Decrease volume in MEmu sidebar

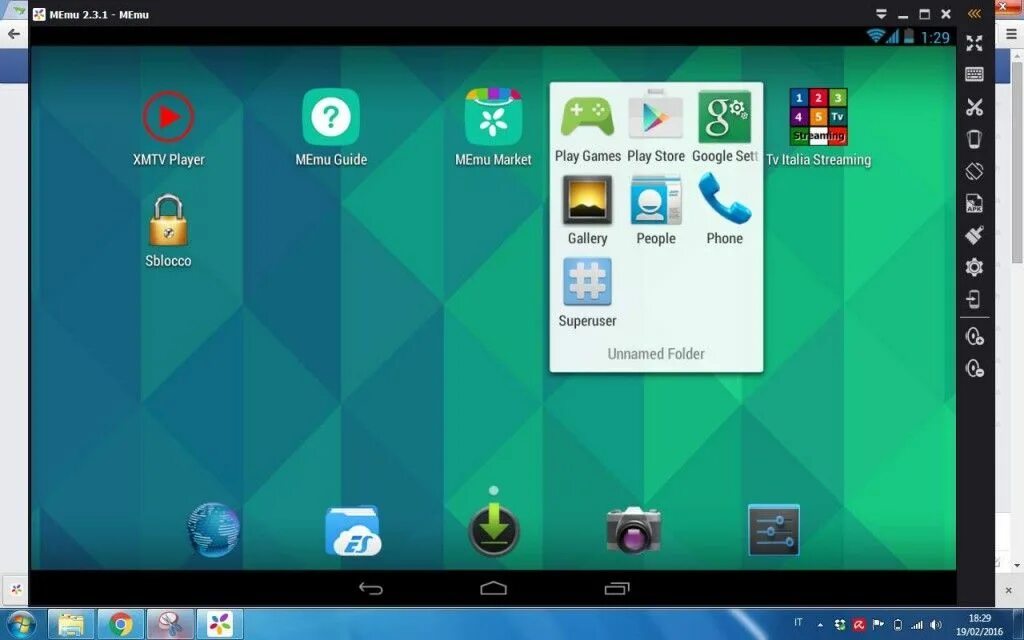(x=974, y=368)
